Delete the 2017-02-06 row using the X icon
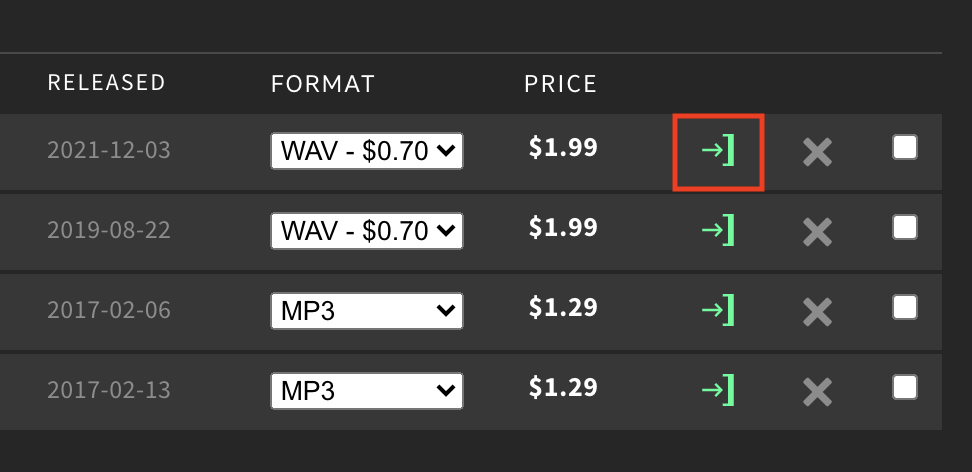 (x=817, y=312)
